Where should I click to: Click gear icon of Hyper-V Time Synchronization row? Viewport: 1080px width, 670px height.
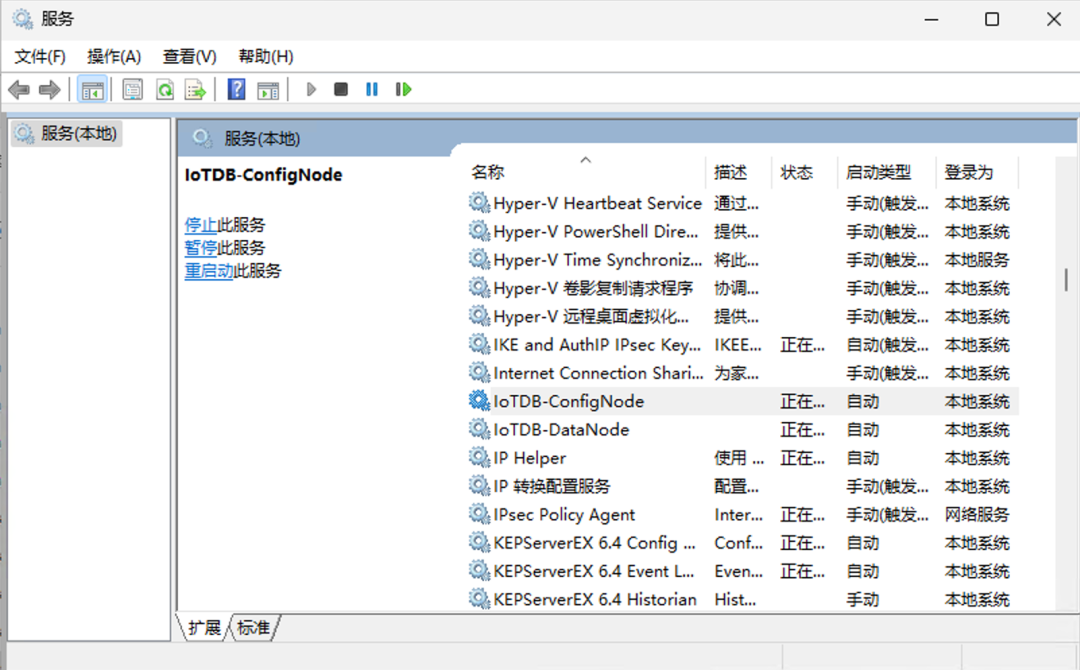tap(479, 259)
